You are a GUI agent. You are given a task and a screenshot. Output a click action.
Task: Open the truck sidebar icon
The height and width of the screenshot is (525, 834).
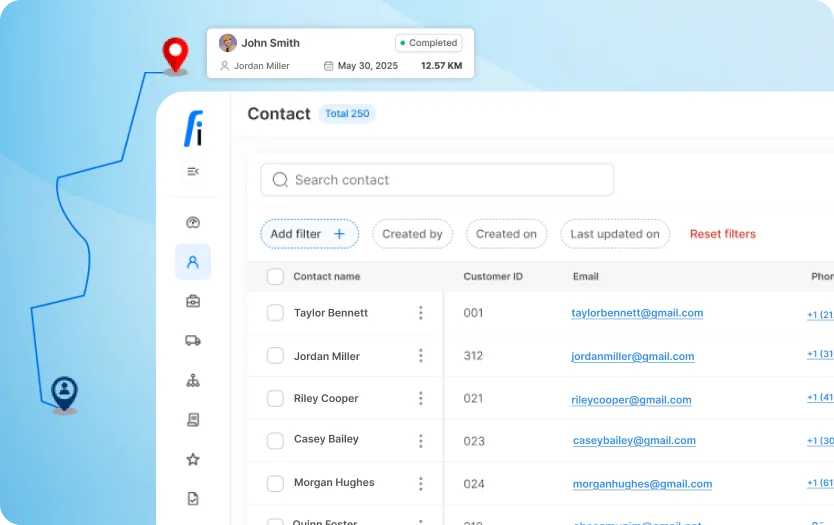[193, 340]
